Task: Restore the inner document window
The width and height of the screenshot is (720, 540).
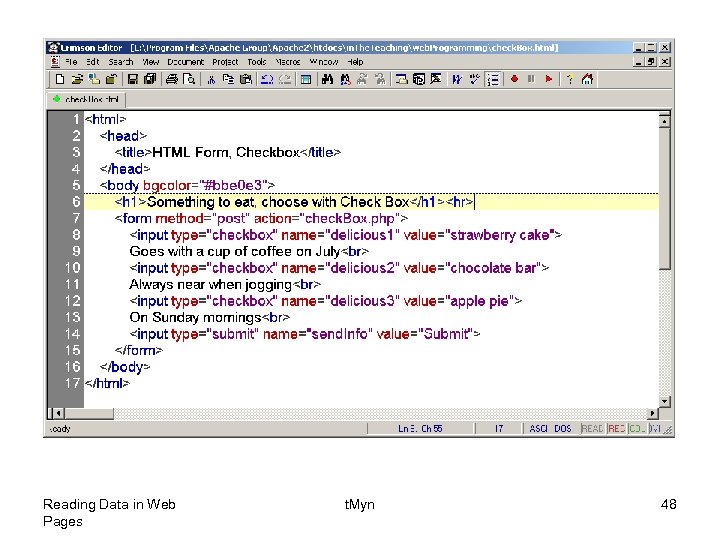Action: (651, 62)
